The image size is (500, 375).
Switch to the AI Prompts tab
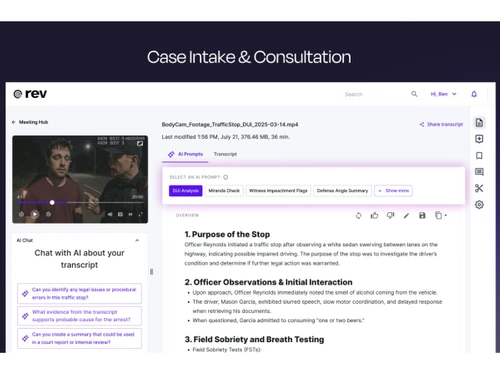tap(185, 154)
